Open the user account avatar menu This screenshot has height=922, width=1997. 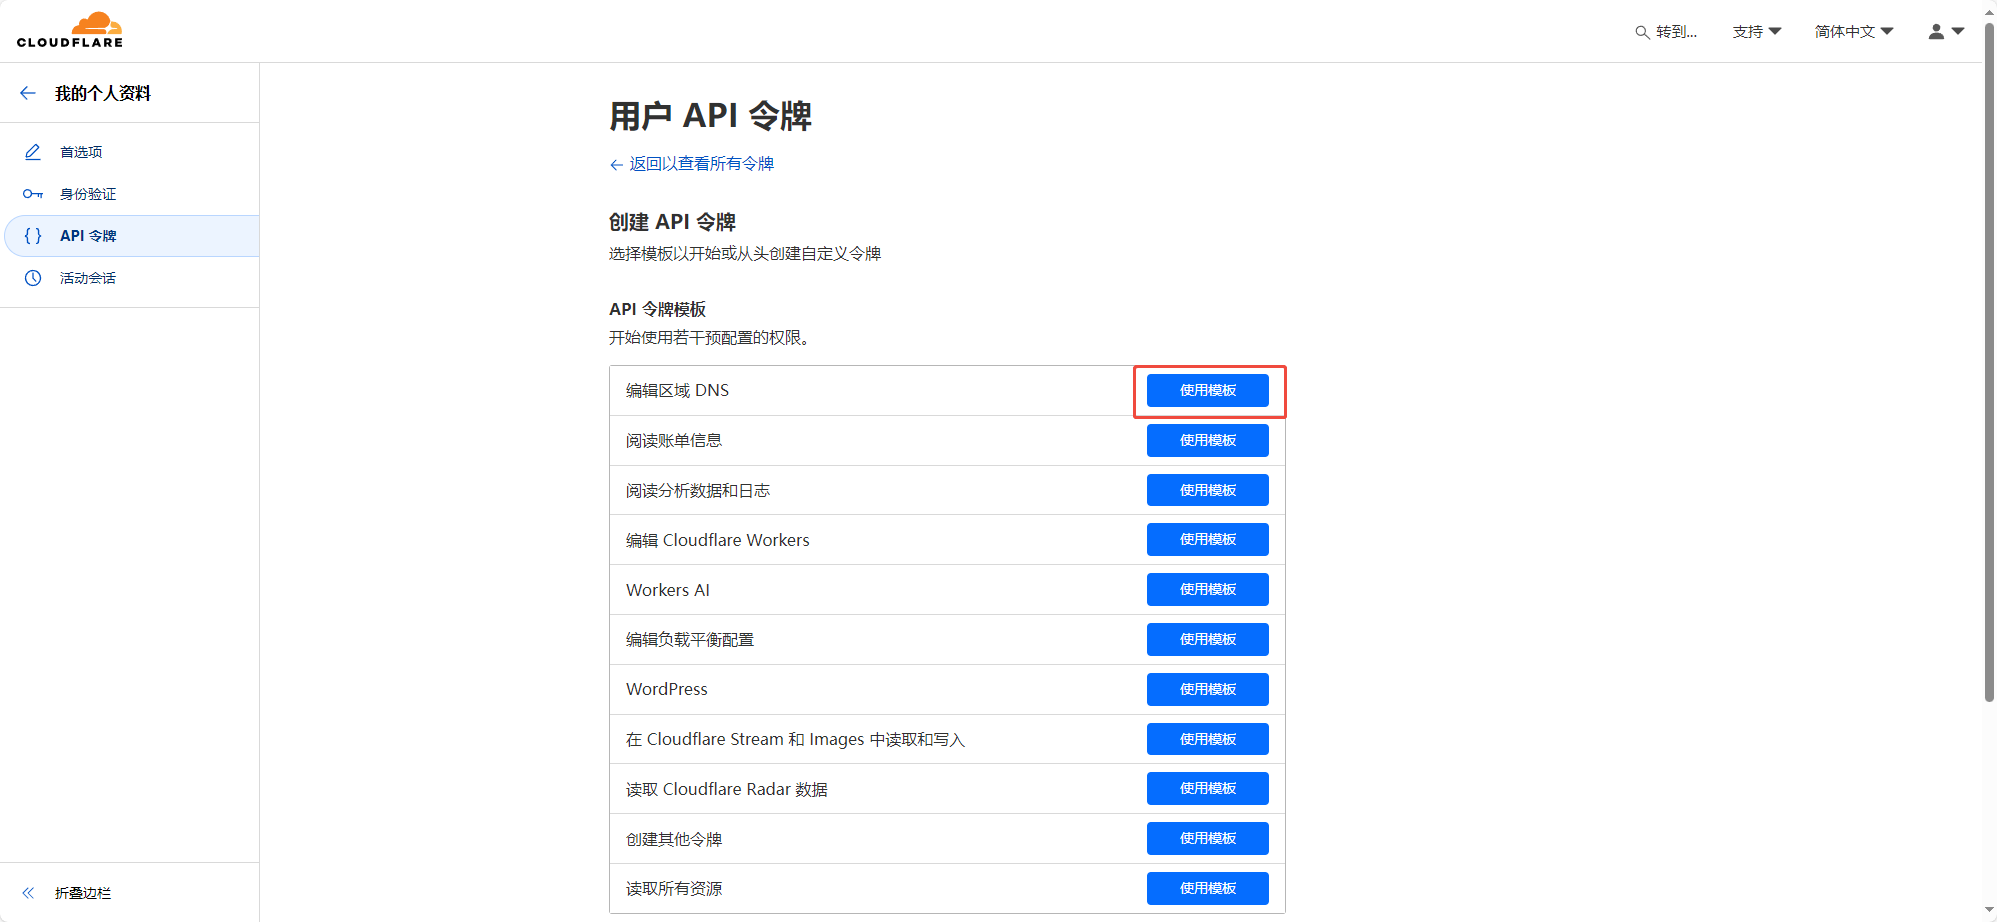[1936, 32]
